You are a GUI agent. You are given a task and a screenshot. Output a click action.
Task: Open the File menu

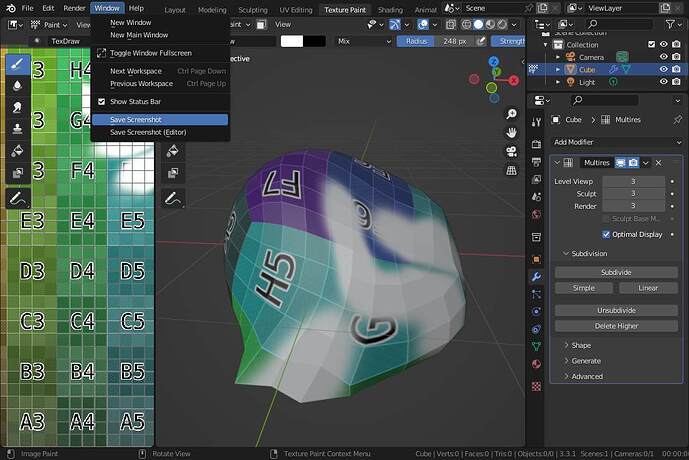pyautogui.click(x=27, y=8)
